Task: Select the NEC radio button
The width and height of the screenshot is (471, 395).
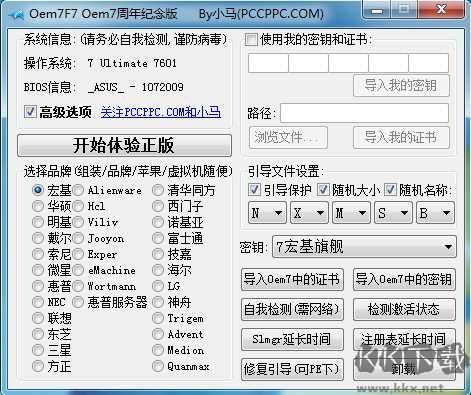Action: tap(38, 302)
